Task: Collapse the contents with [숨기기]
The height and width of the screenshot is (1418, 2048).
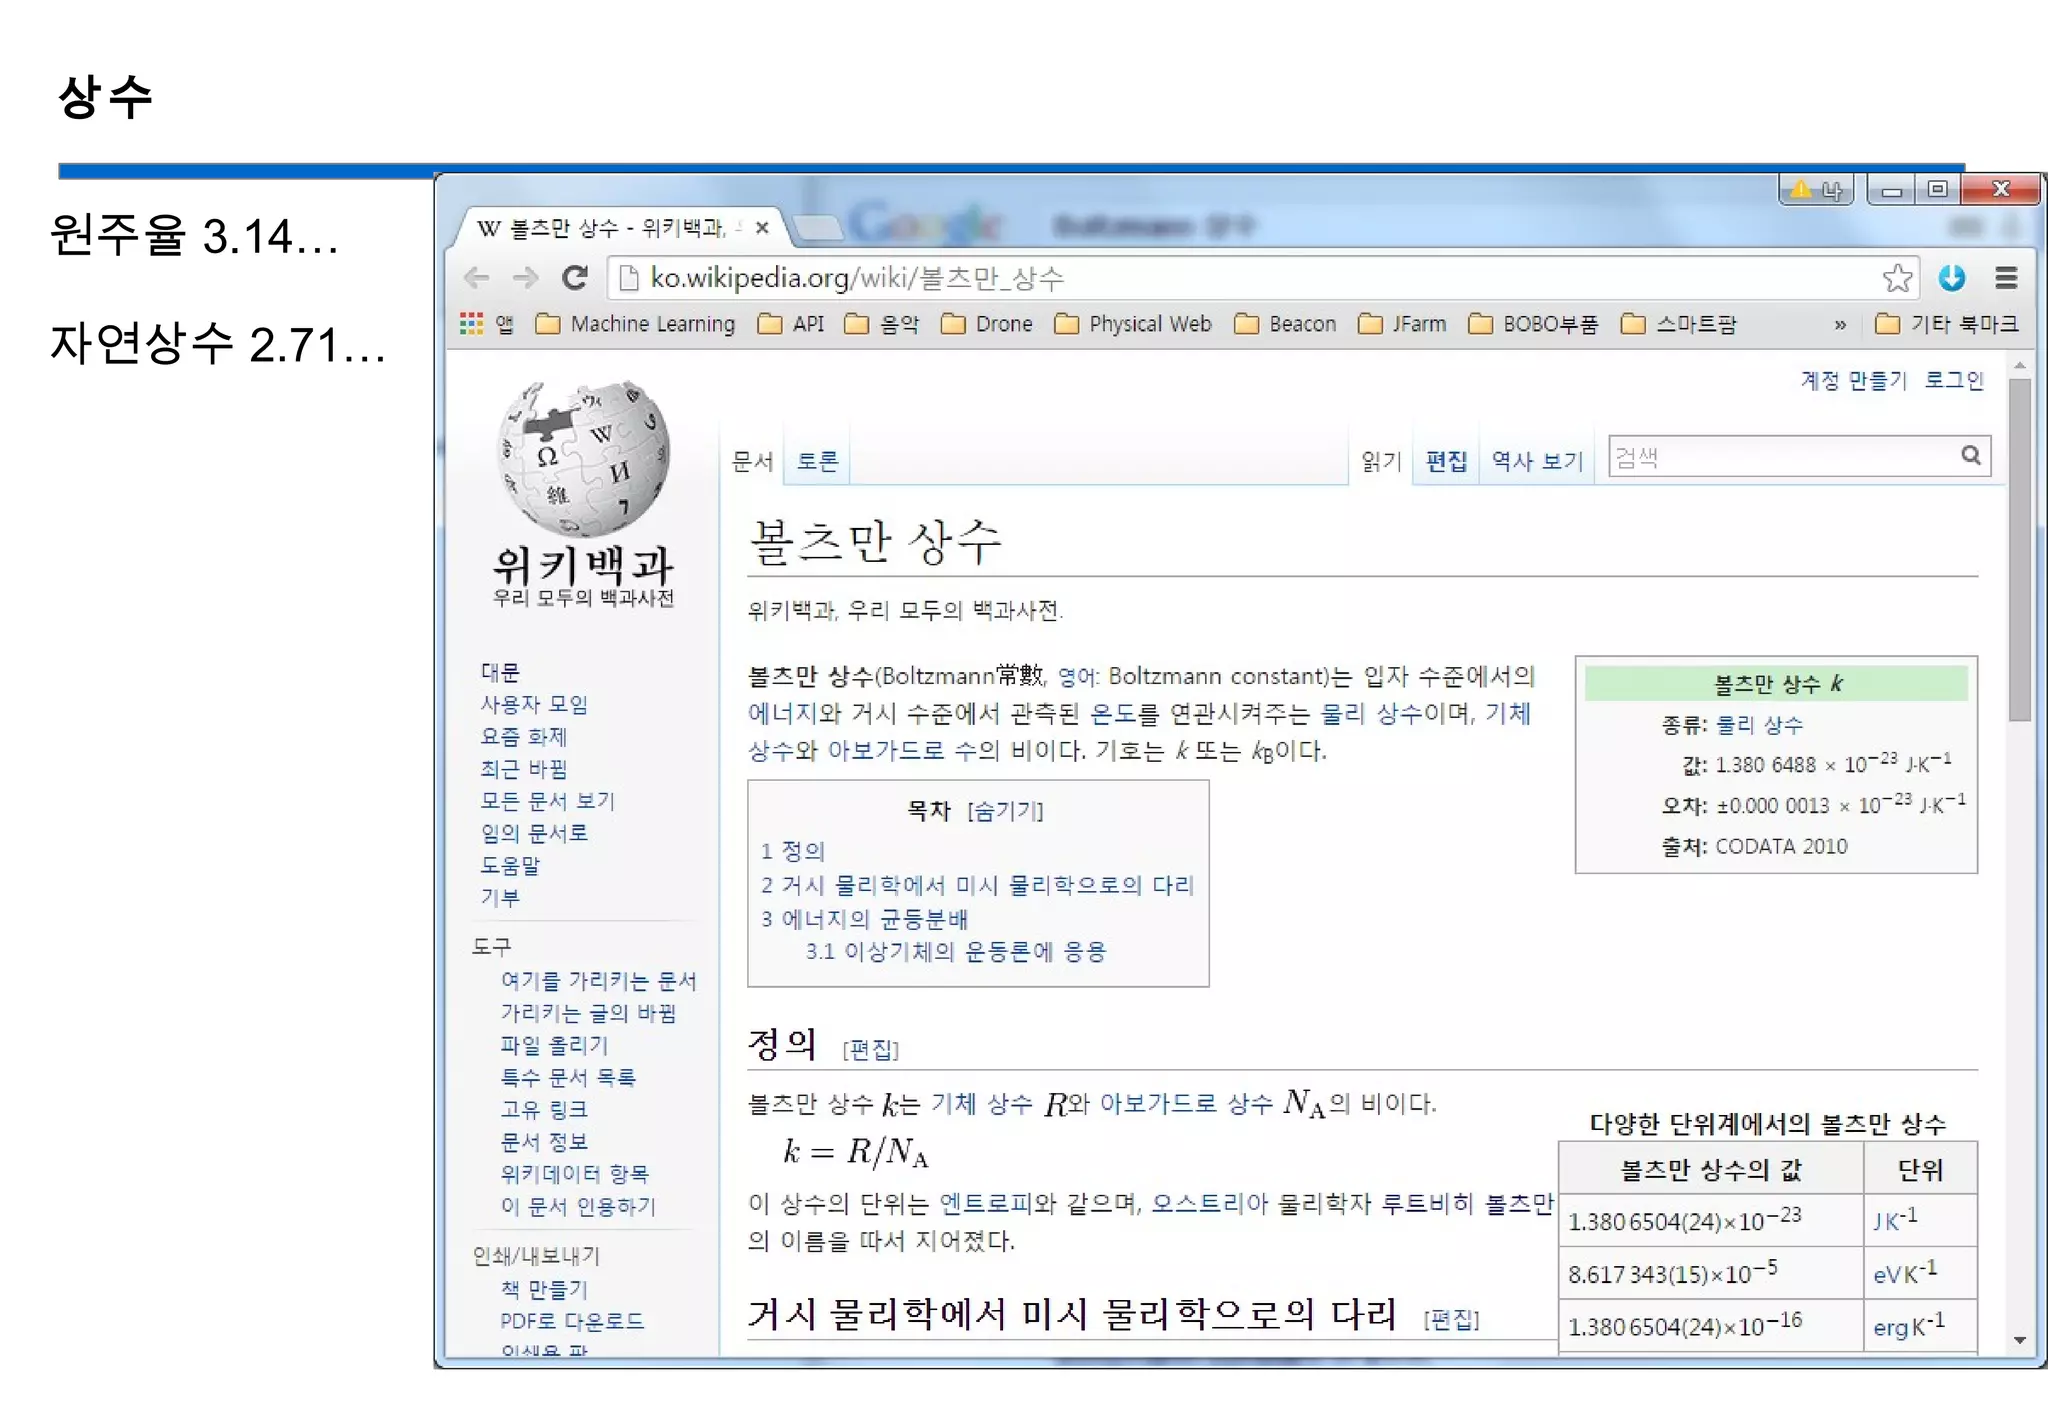Action: point(1005,811)
